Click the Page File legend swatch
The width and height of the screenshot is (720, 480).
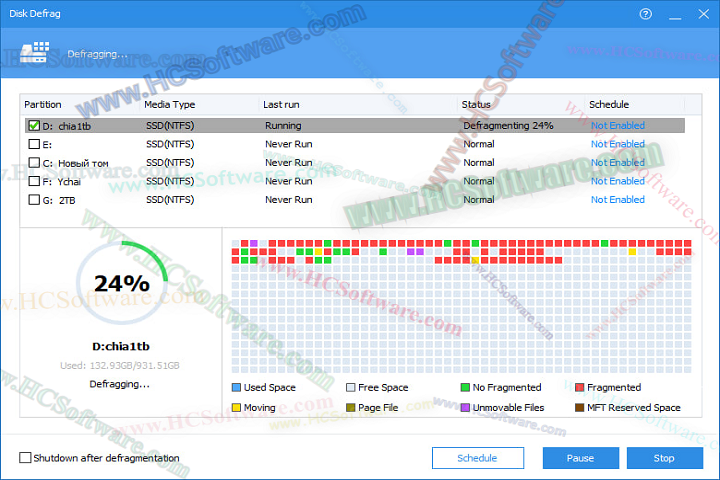tap(350, 407)
